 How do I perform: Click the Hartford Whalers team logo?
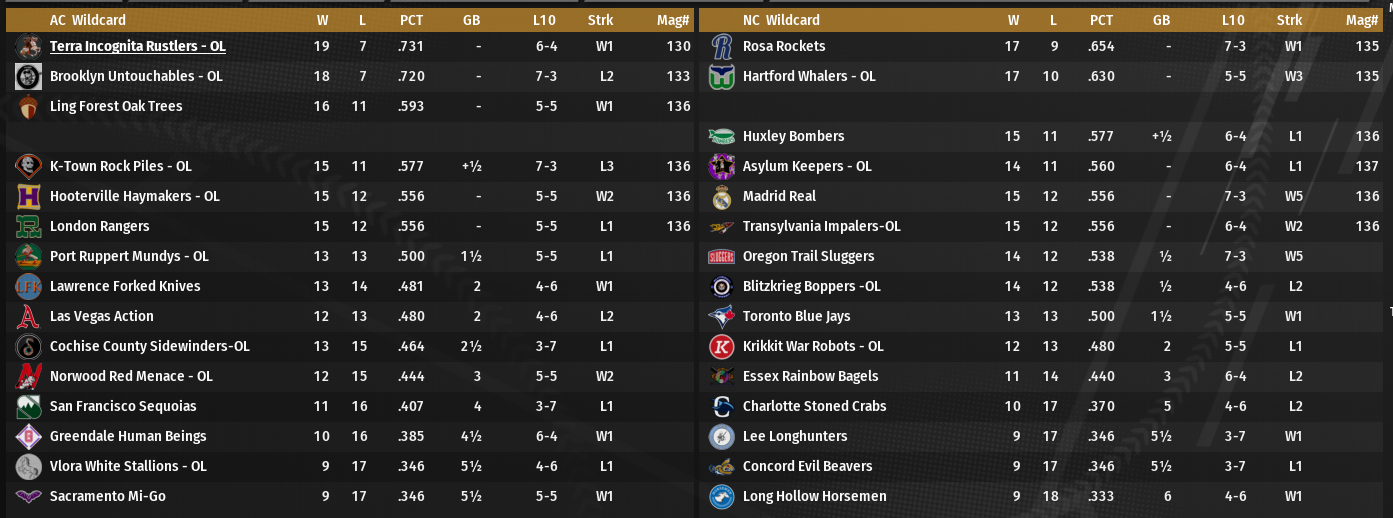[x=721, y=76]
